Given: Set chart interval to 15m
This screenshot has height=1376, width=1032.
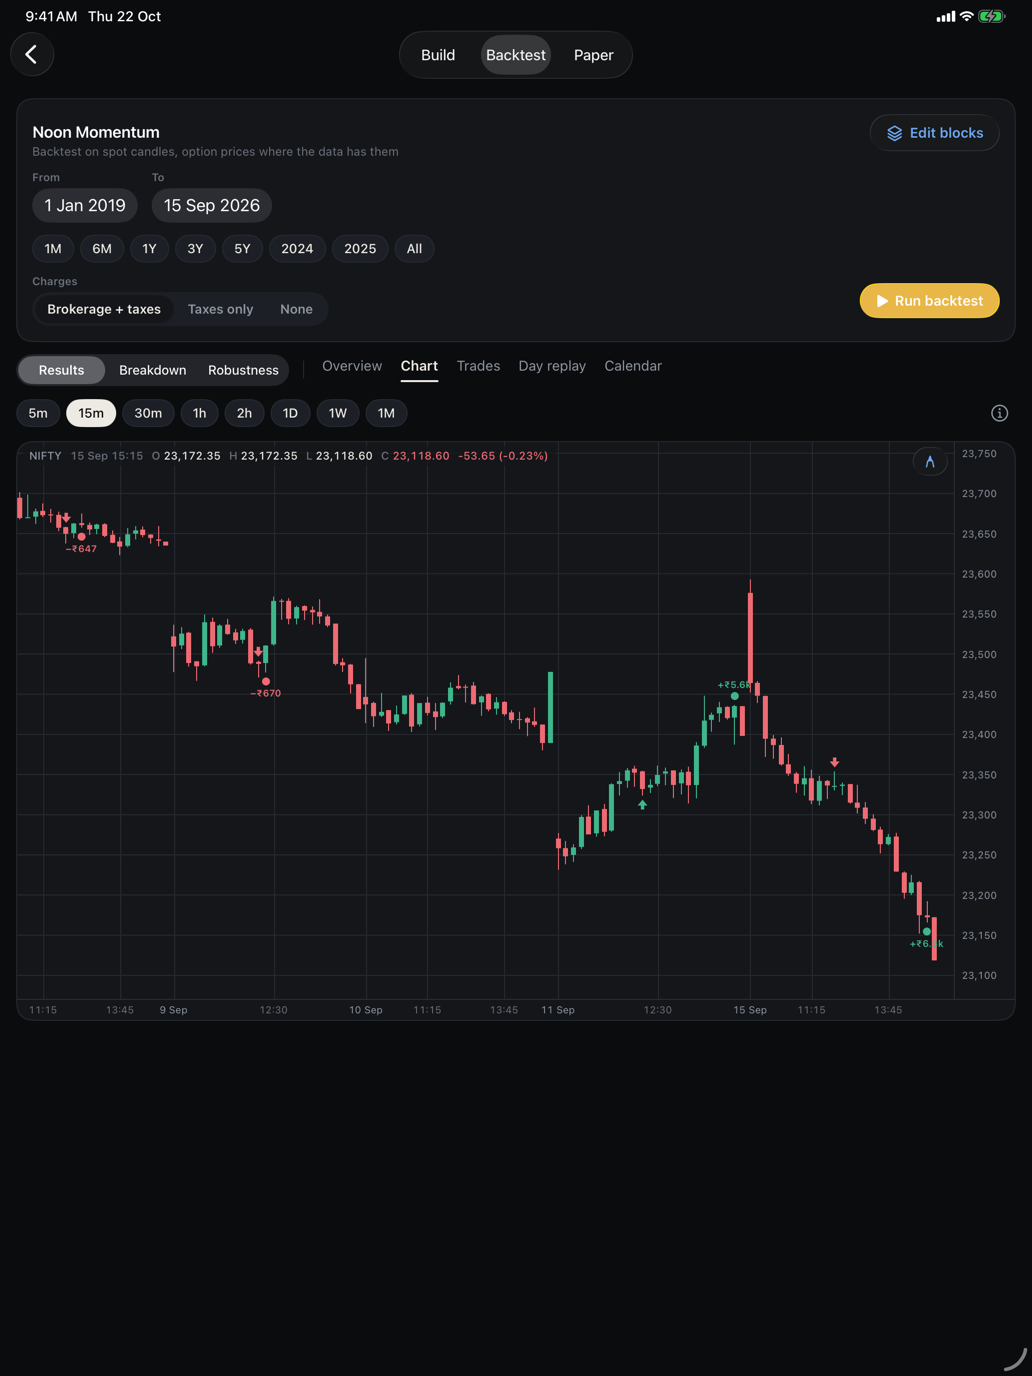Looking at the screenshot, I should 91,413.
